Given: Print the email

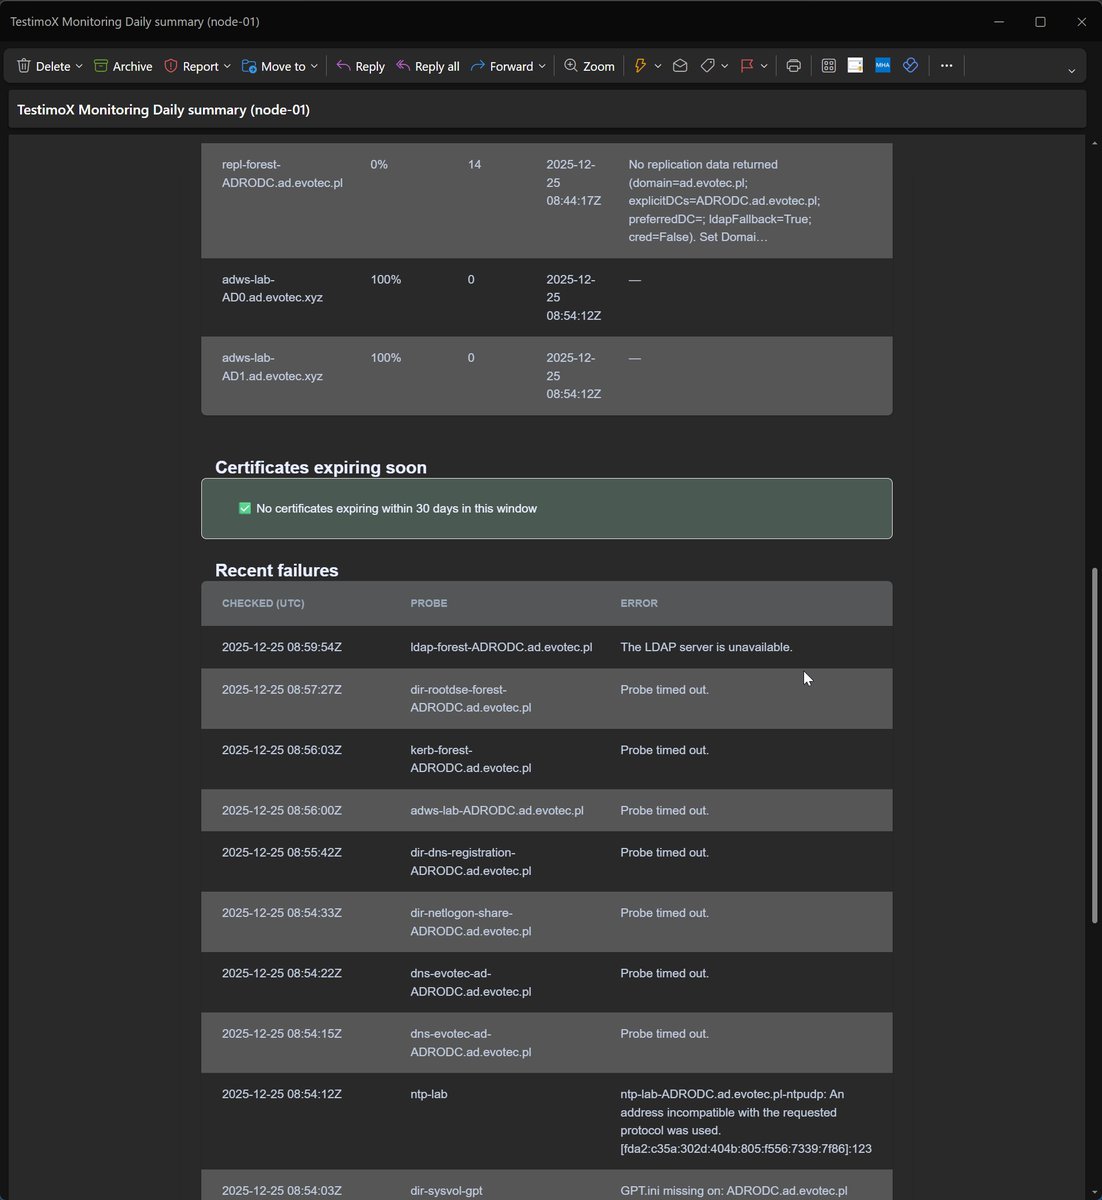Looking at the screenshot, I should coord(793,66).
